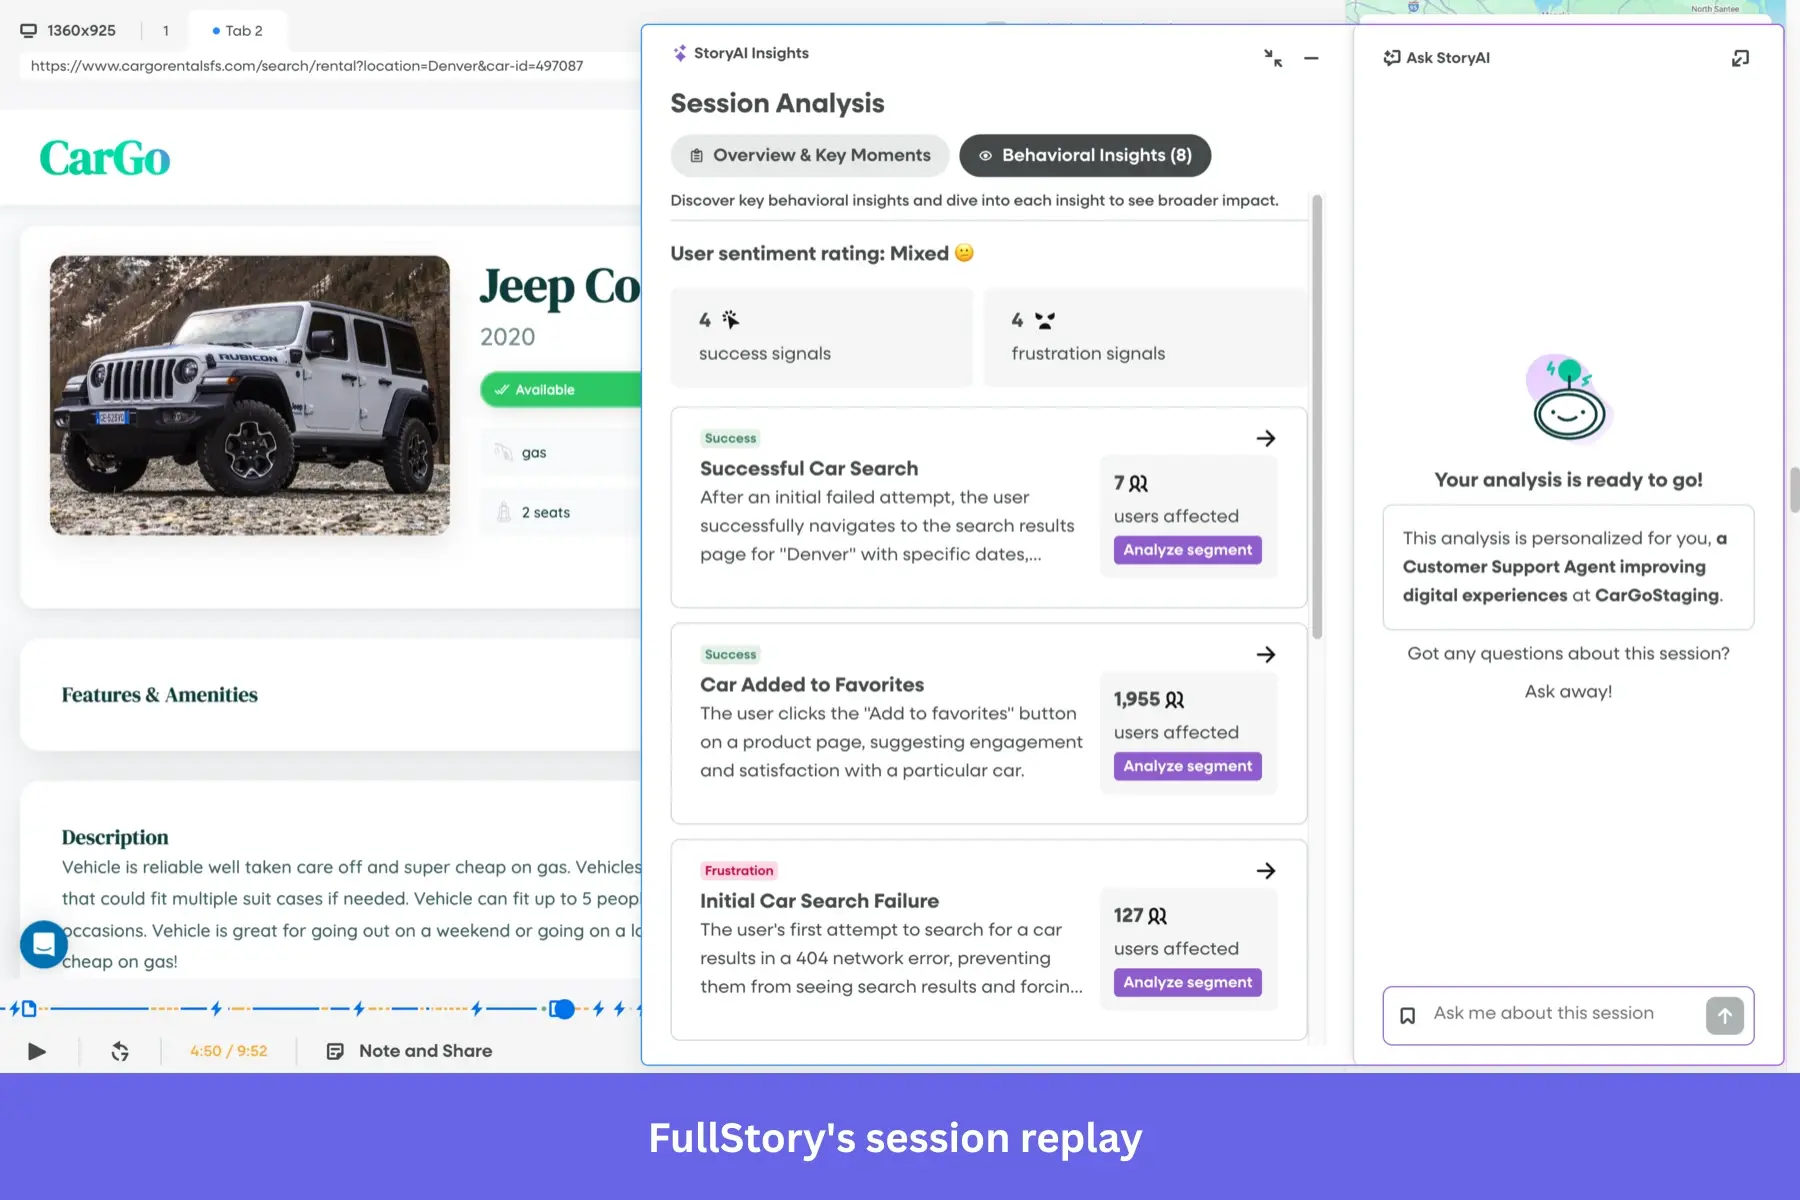Expand the Initial Car Search Failure insight

point(1265,870)
